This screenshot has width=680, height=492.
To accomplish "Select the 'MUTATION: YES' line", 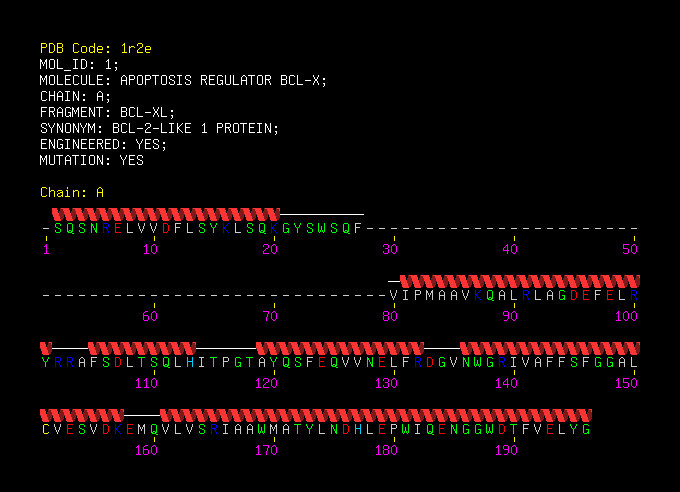I will (92, 161).
